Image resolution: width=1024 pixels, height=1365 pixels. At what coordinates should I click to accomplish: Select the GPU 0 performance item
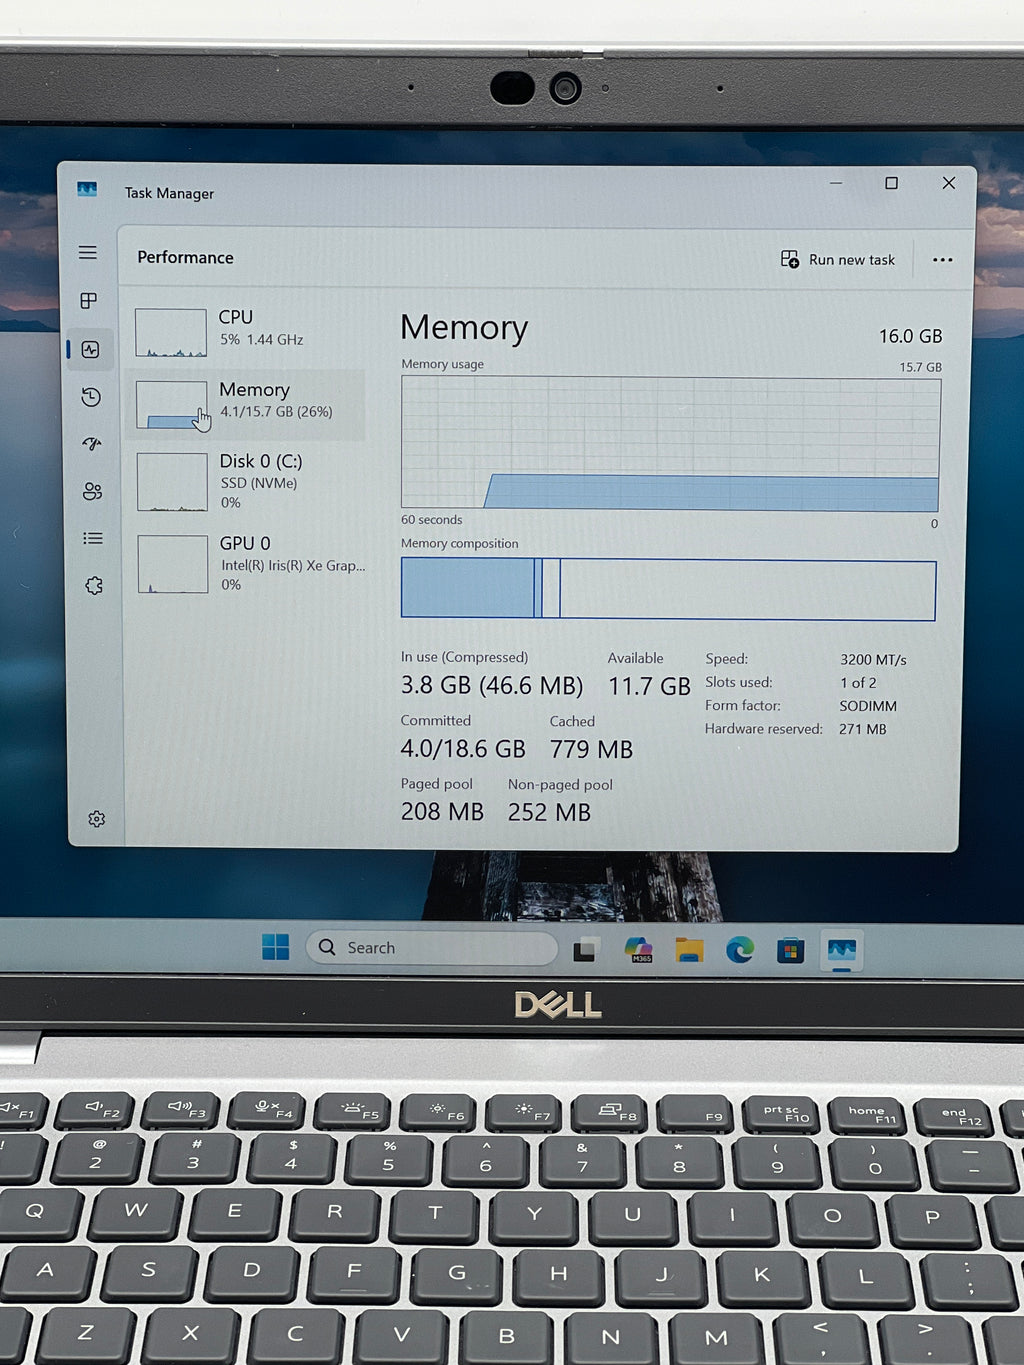[249, 564]
